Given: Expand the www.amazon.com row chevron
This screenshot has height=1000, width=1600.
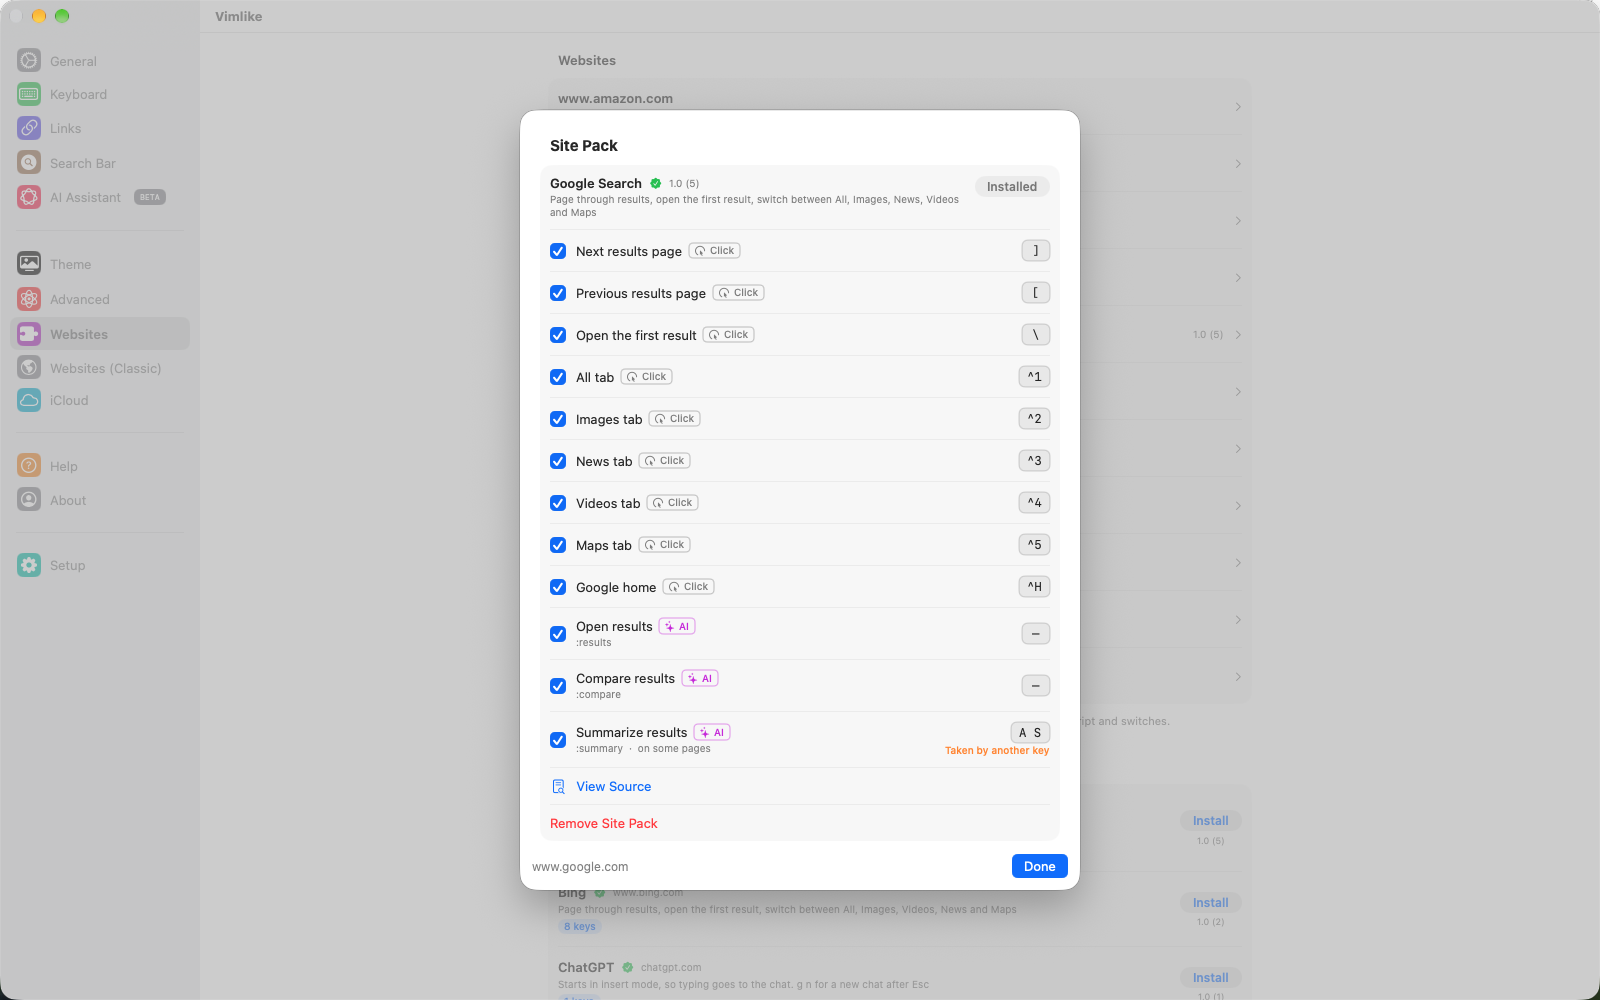Looking at the screenshot, I should [1238, 106].
